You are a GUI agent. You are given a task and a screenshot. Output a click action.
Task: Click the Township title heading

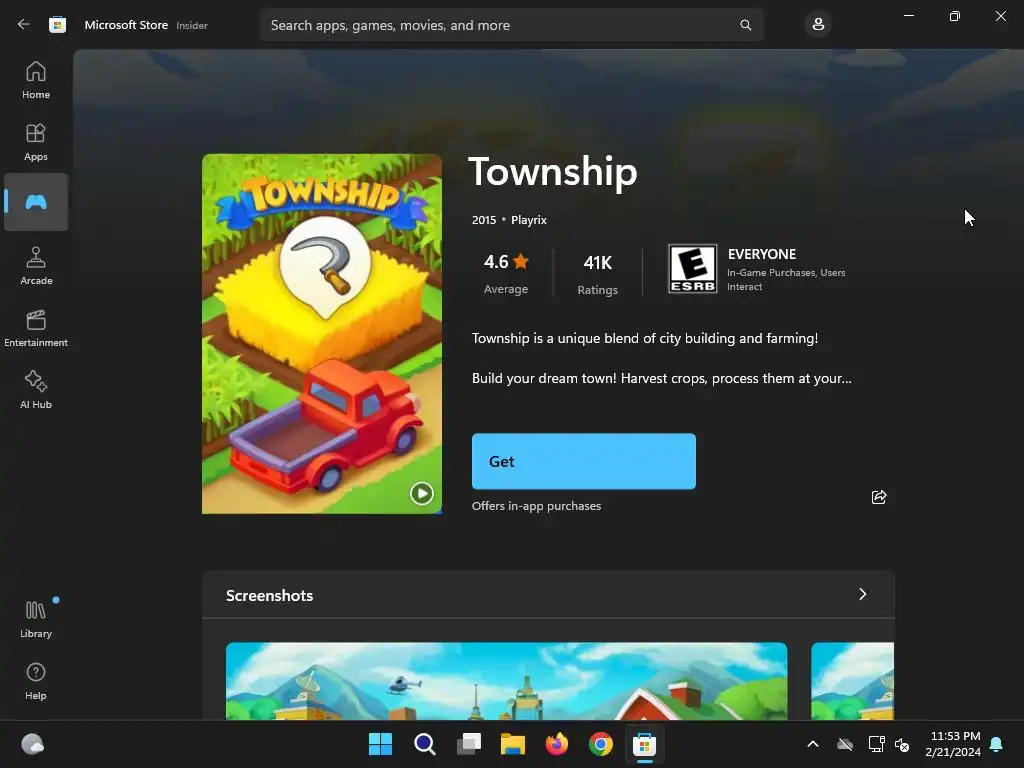[x=552, y=172]
